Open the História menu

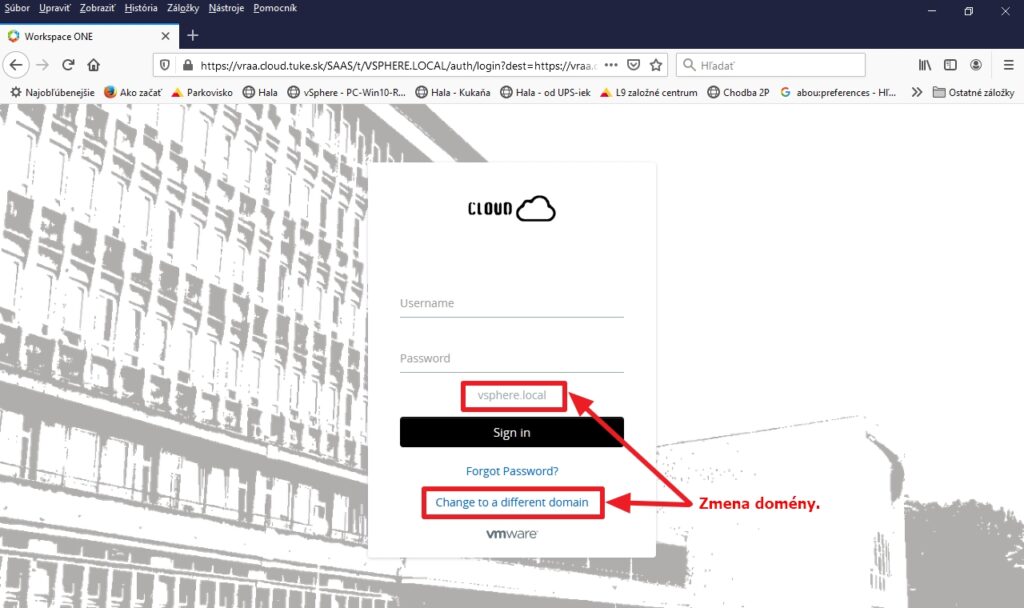point(141,8)
